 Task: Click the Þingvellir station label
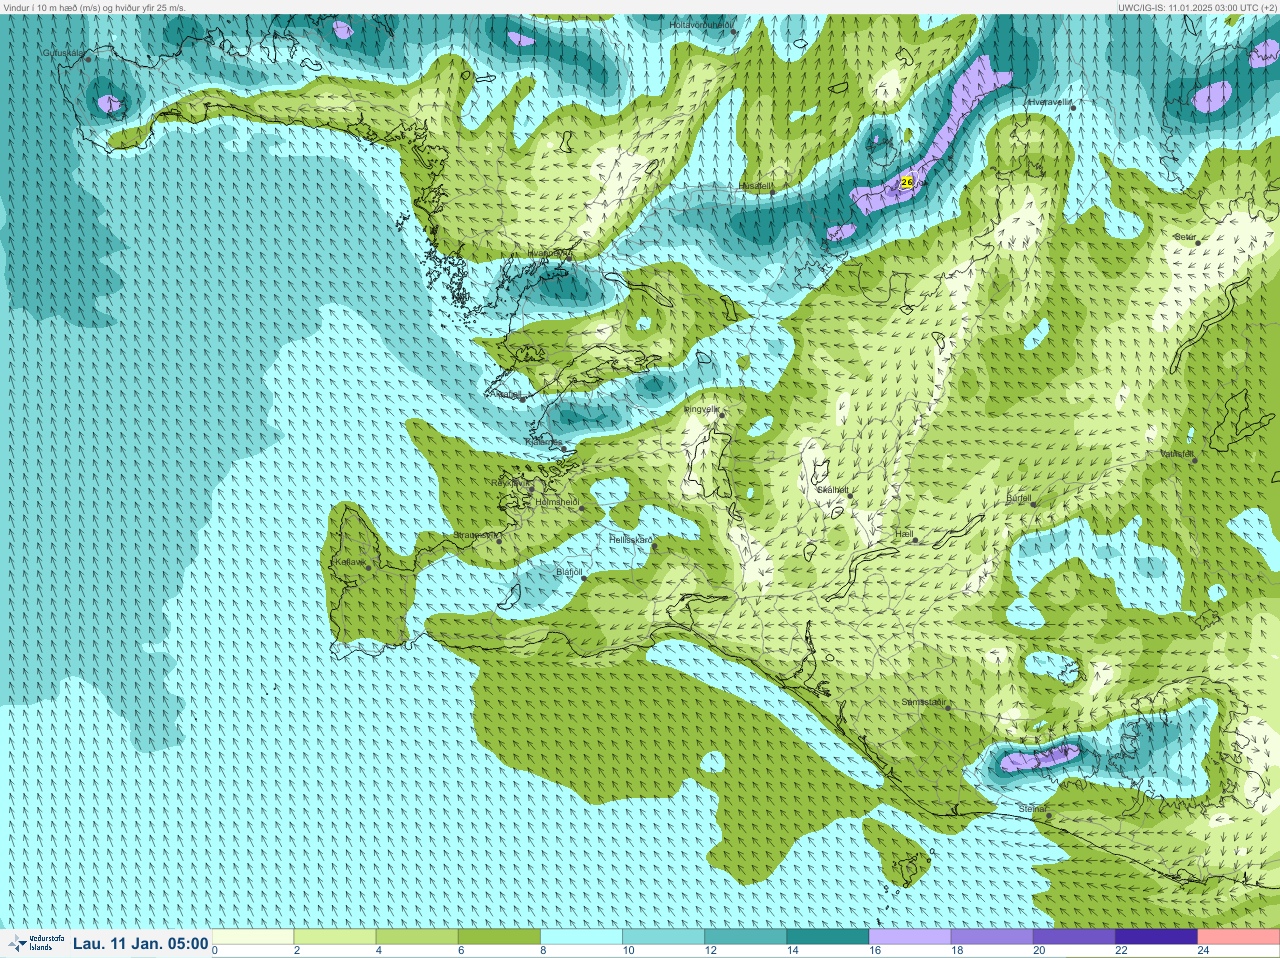[701, 409]
